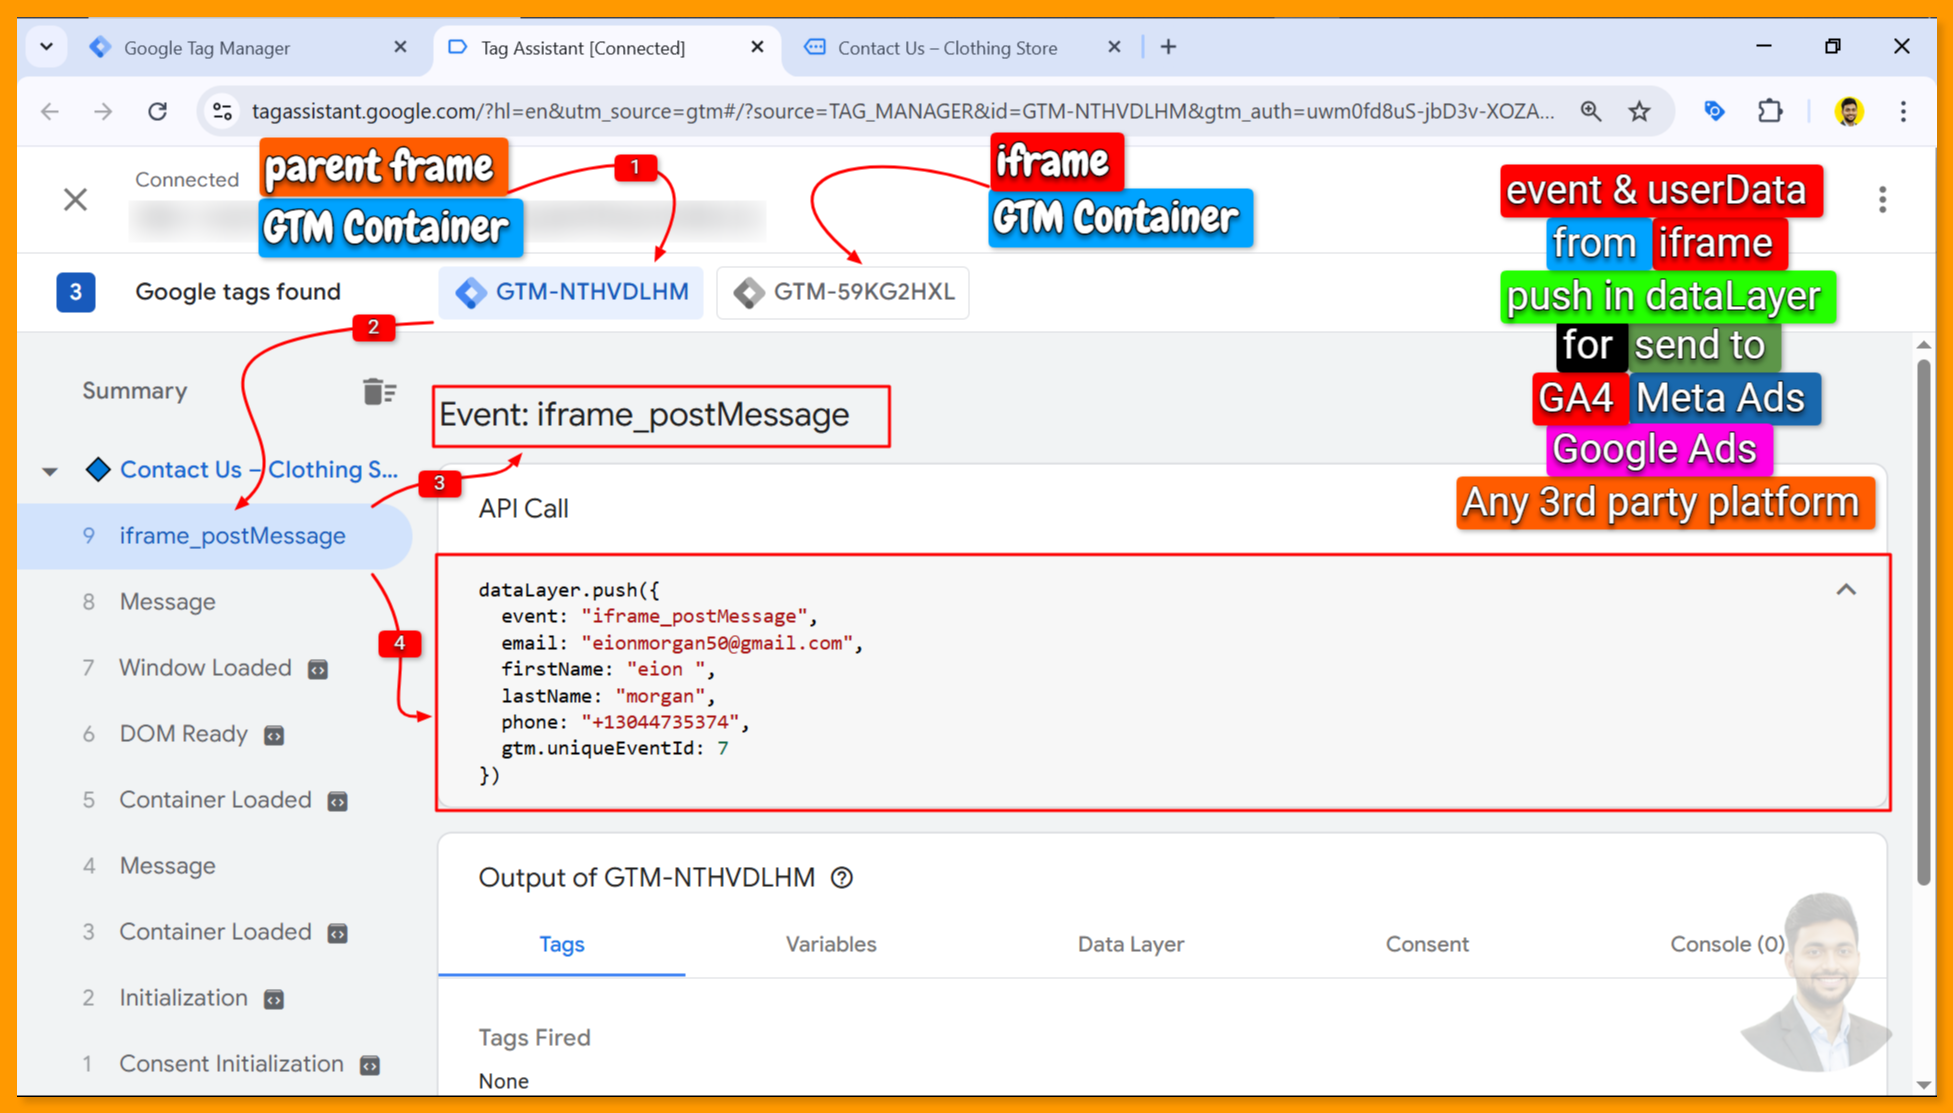
Task: Click the clear events trash icon
Action: click(379, 391)
